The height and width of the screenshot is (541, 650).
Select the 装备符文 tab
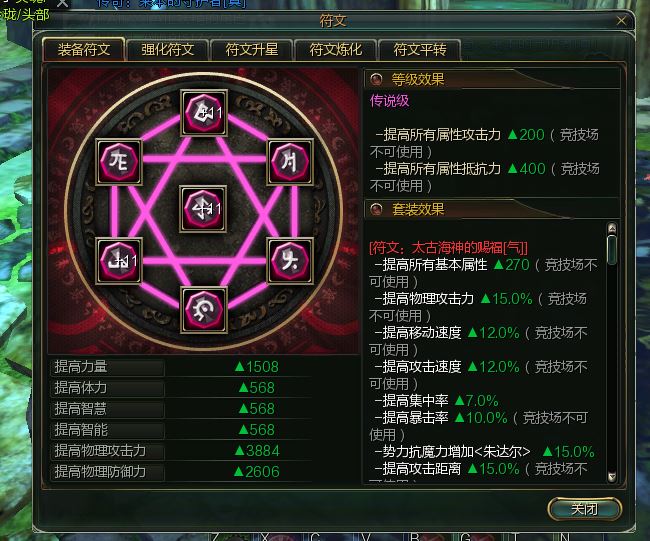tap(84, 50)
